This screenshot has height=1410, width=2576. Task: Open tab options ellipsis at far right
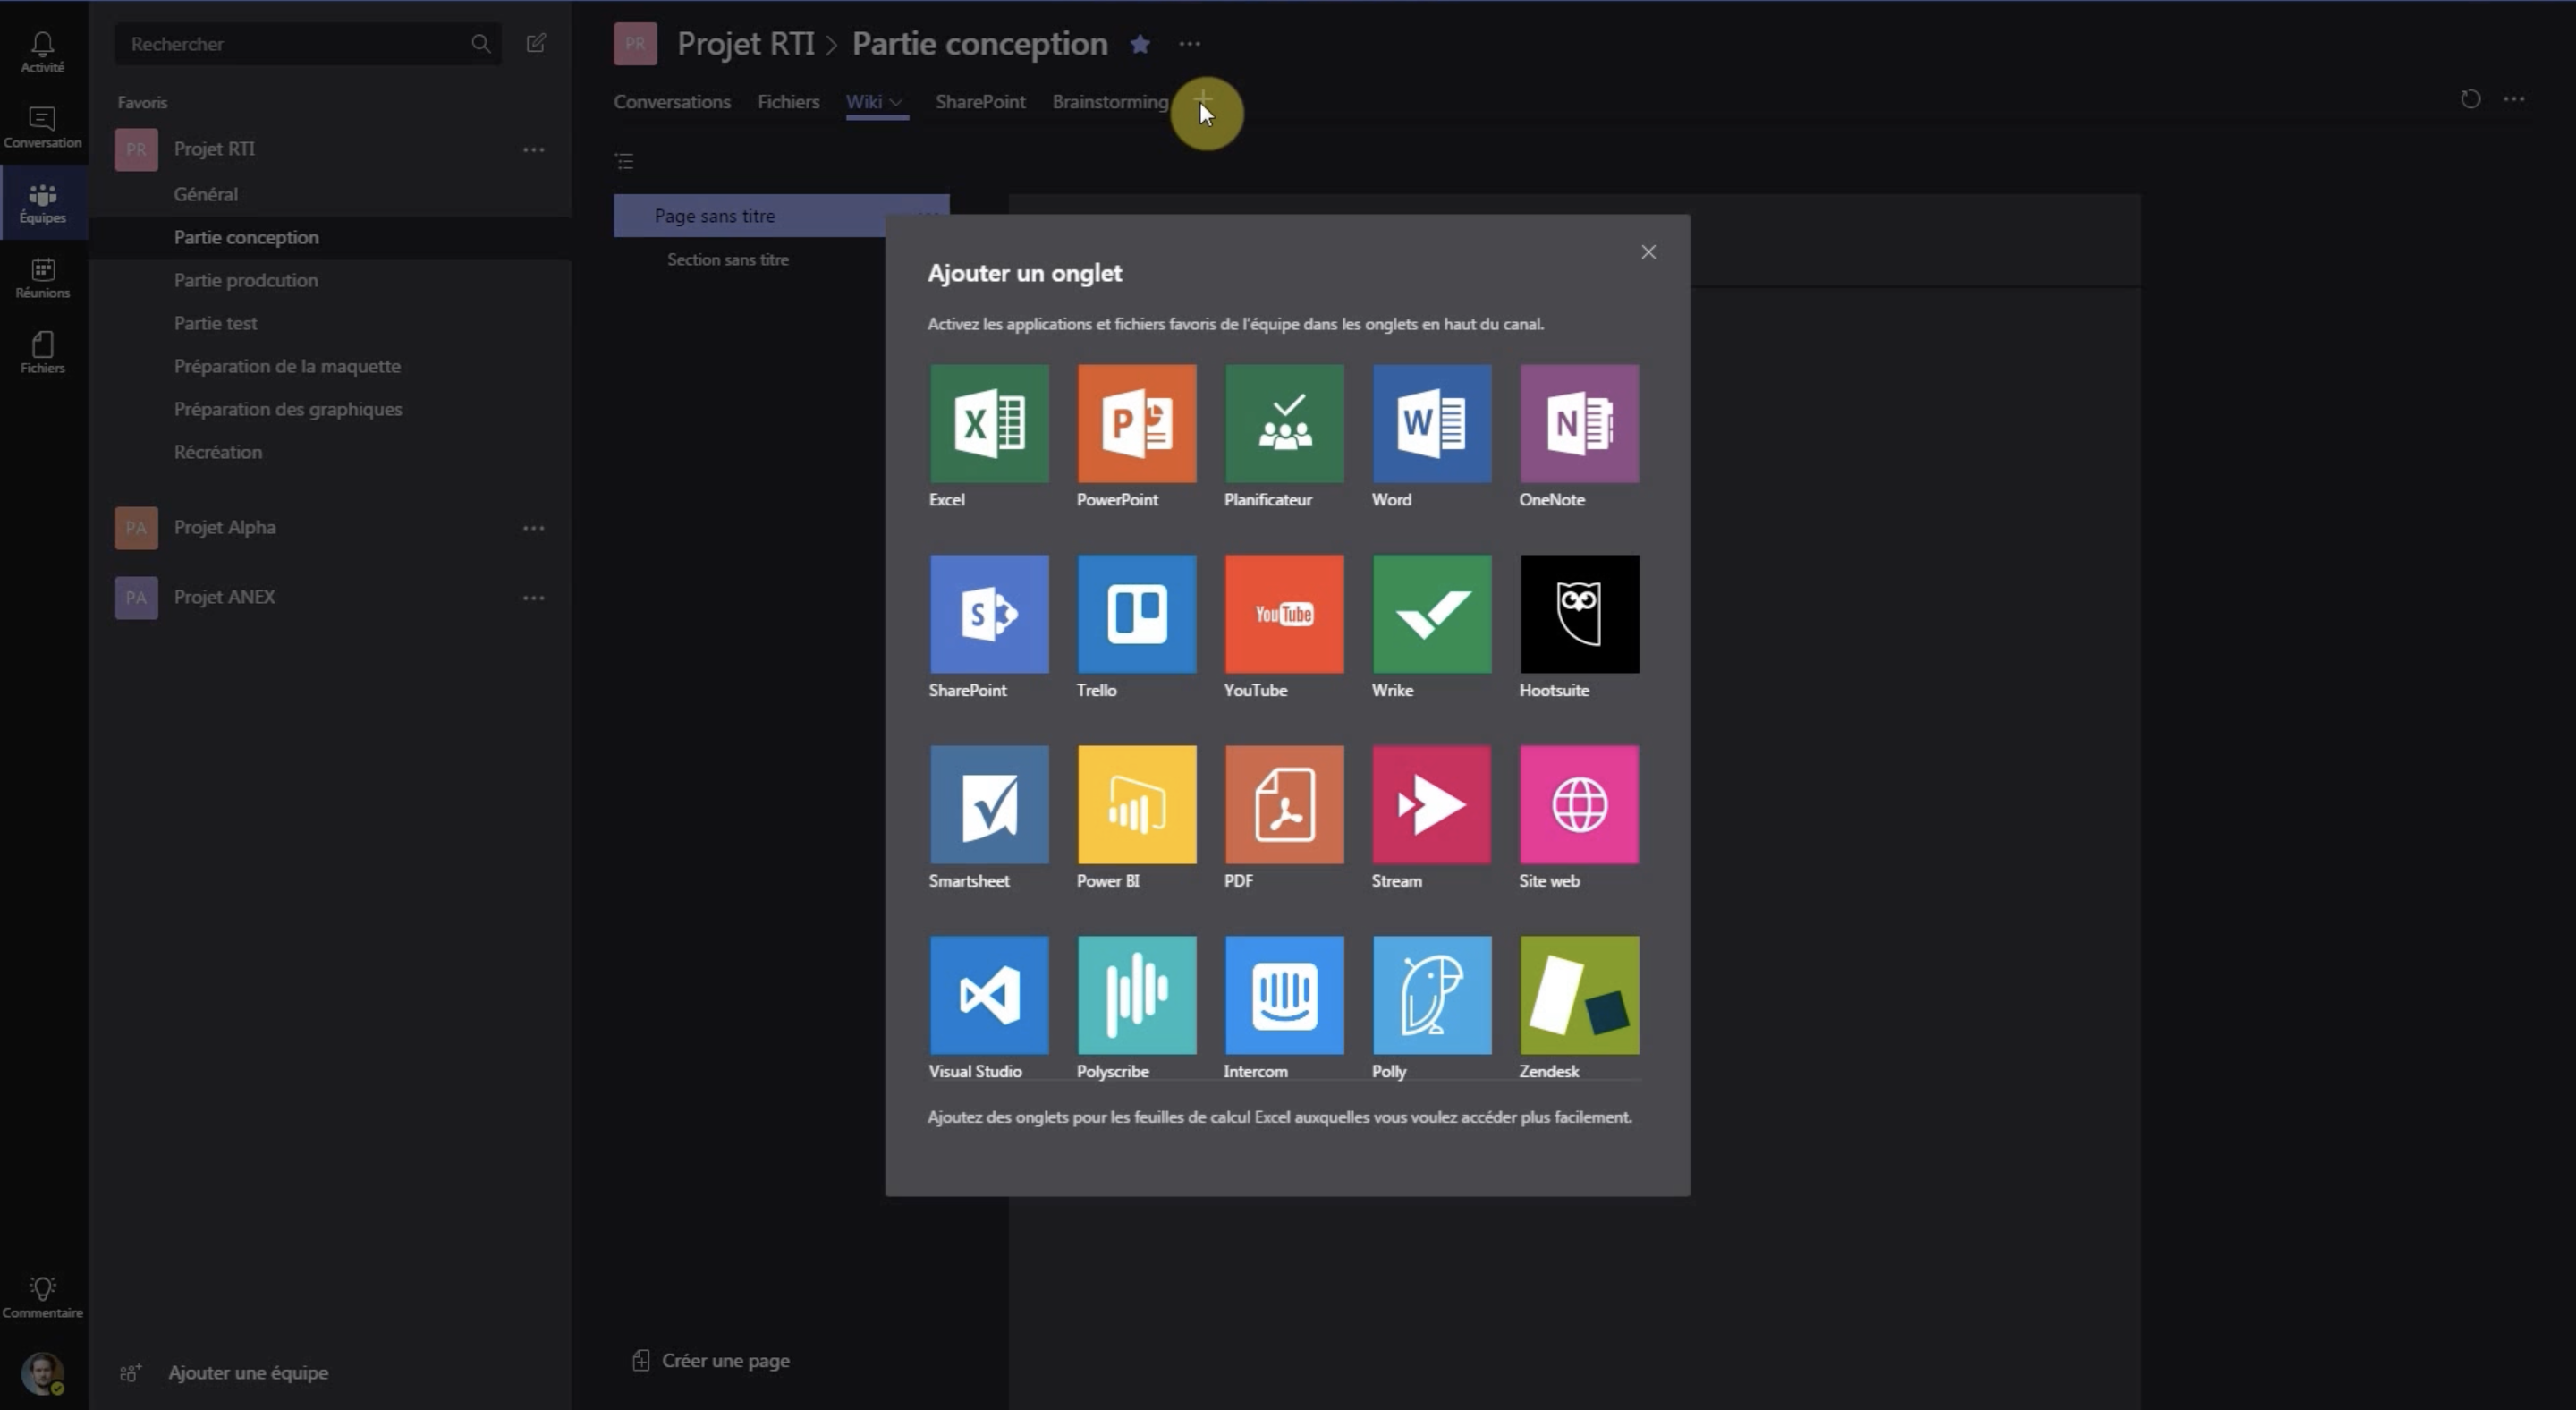2514,99
